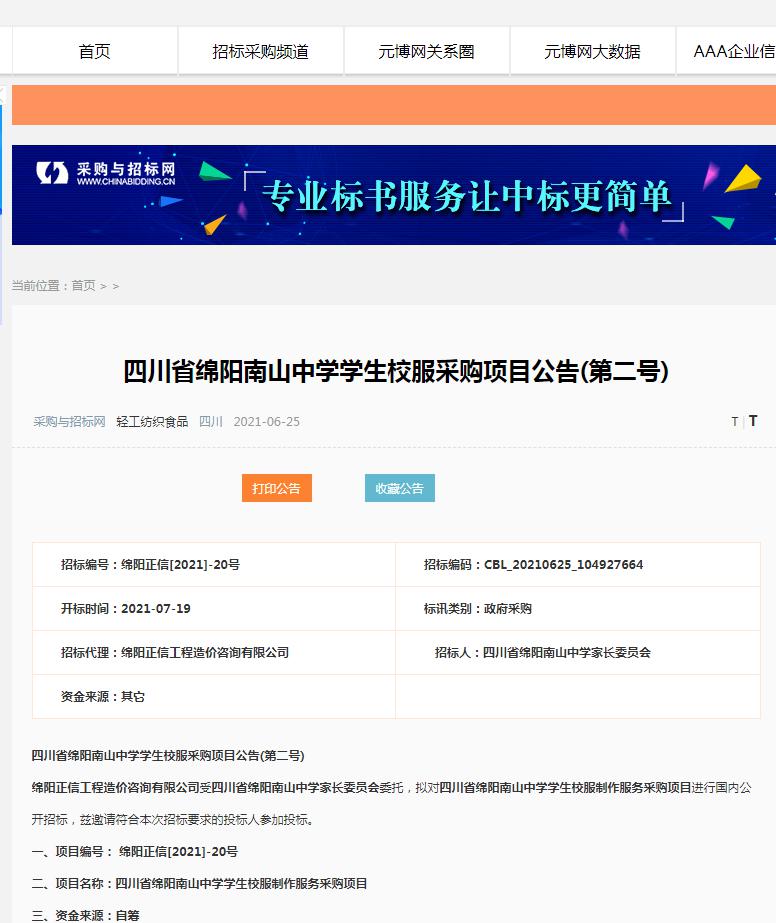776x923 pixels.
Task: Click the 专业标书服务让中标更简单 banner text
Action: coord(465,196)
